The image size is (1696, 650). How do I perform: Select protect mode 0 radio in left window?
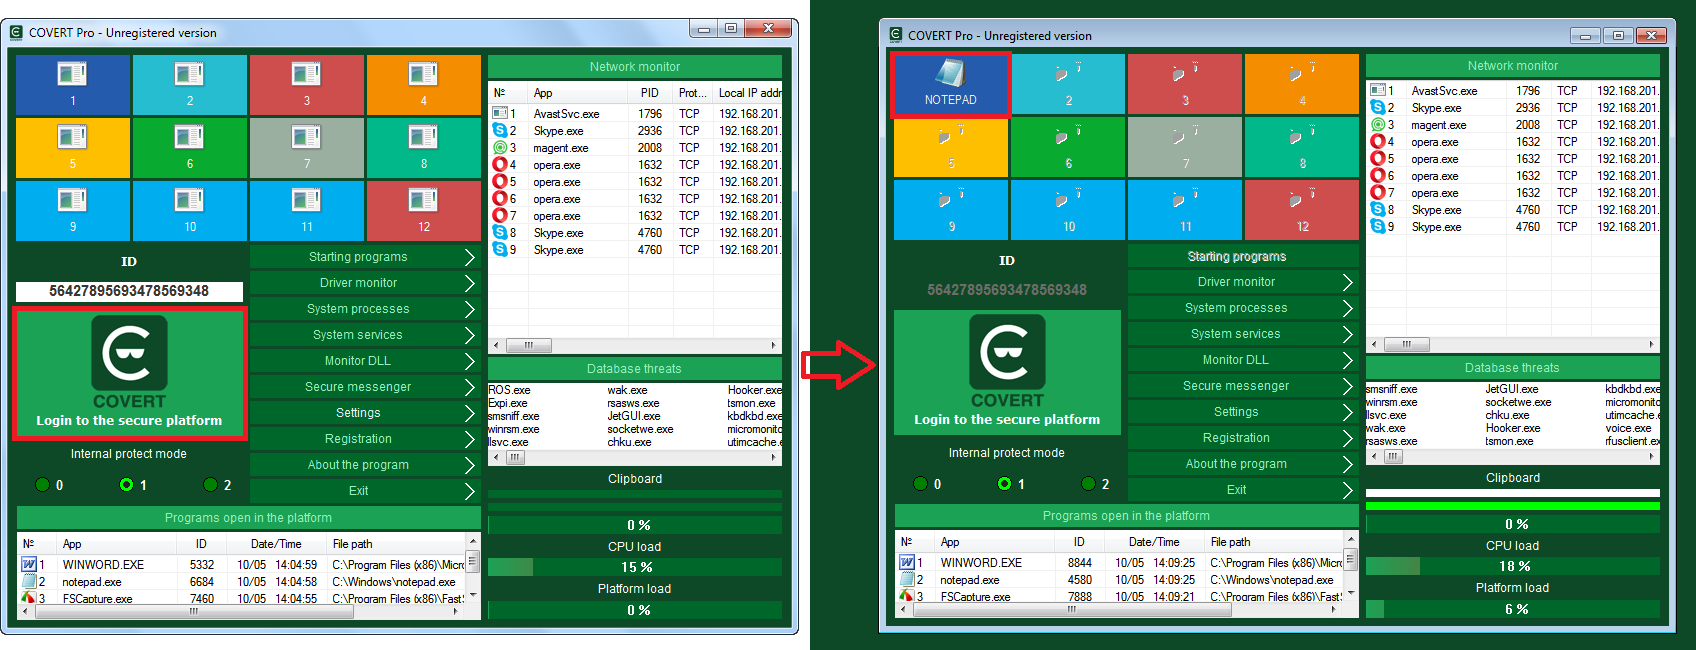(43, 485)
